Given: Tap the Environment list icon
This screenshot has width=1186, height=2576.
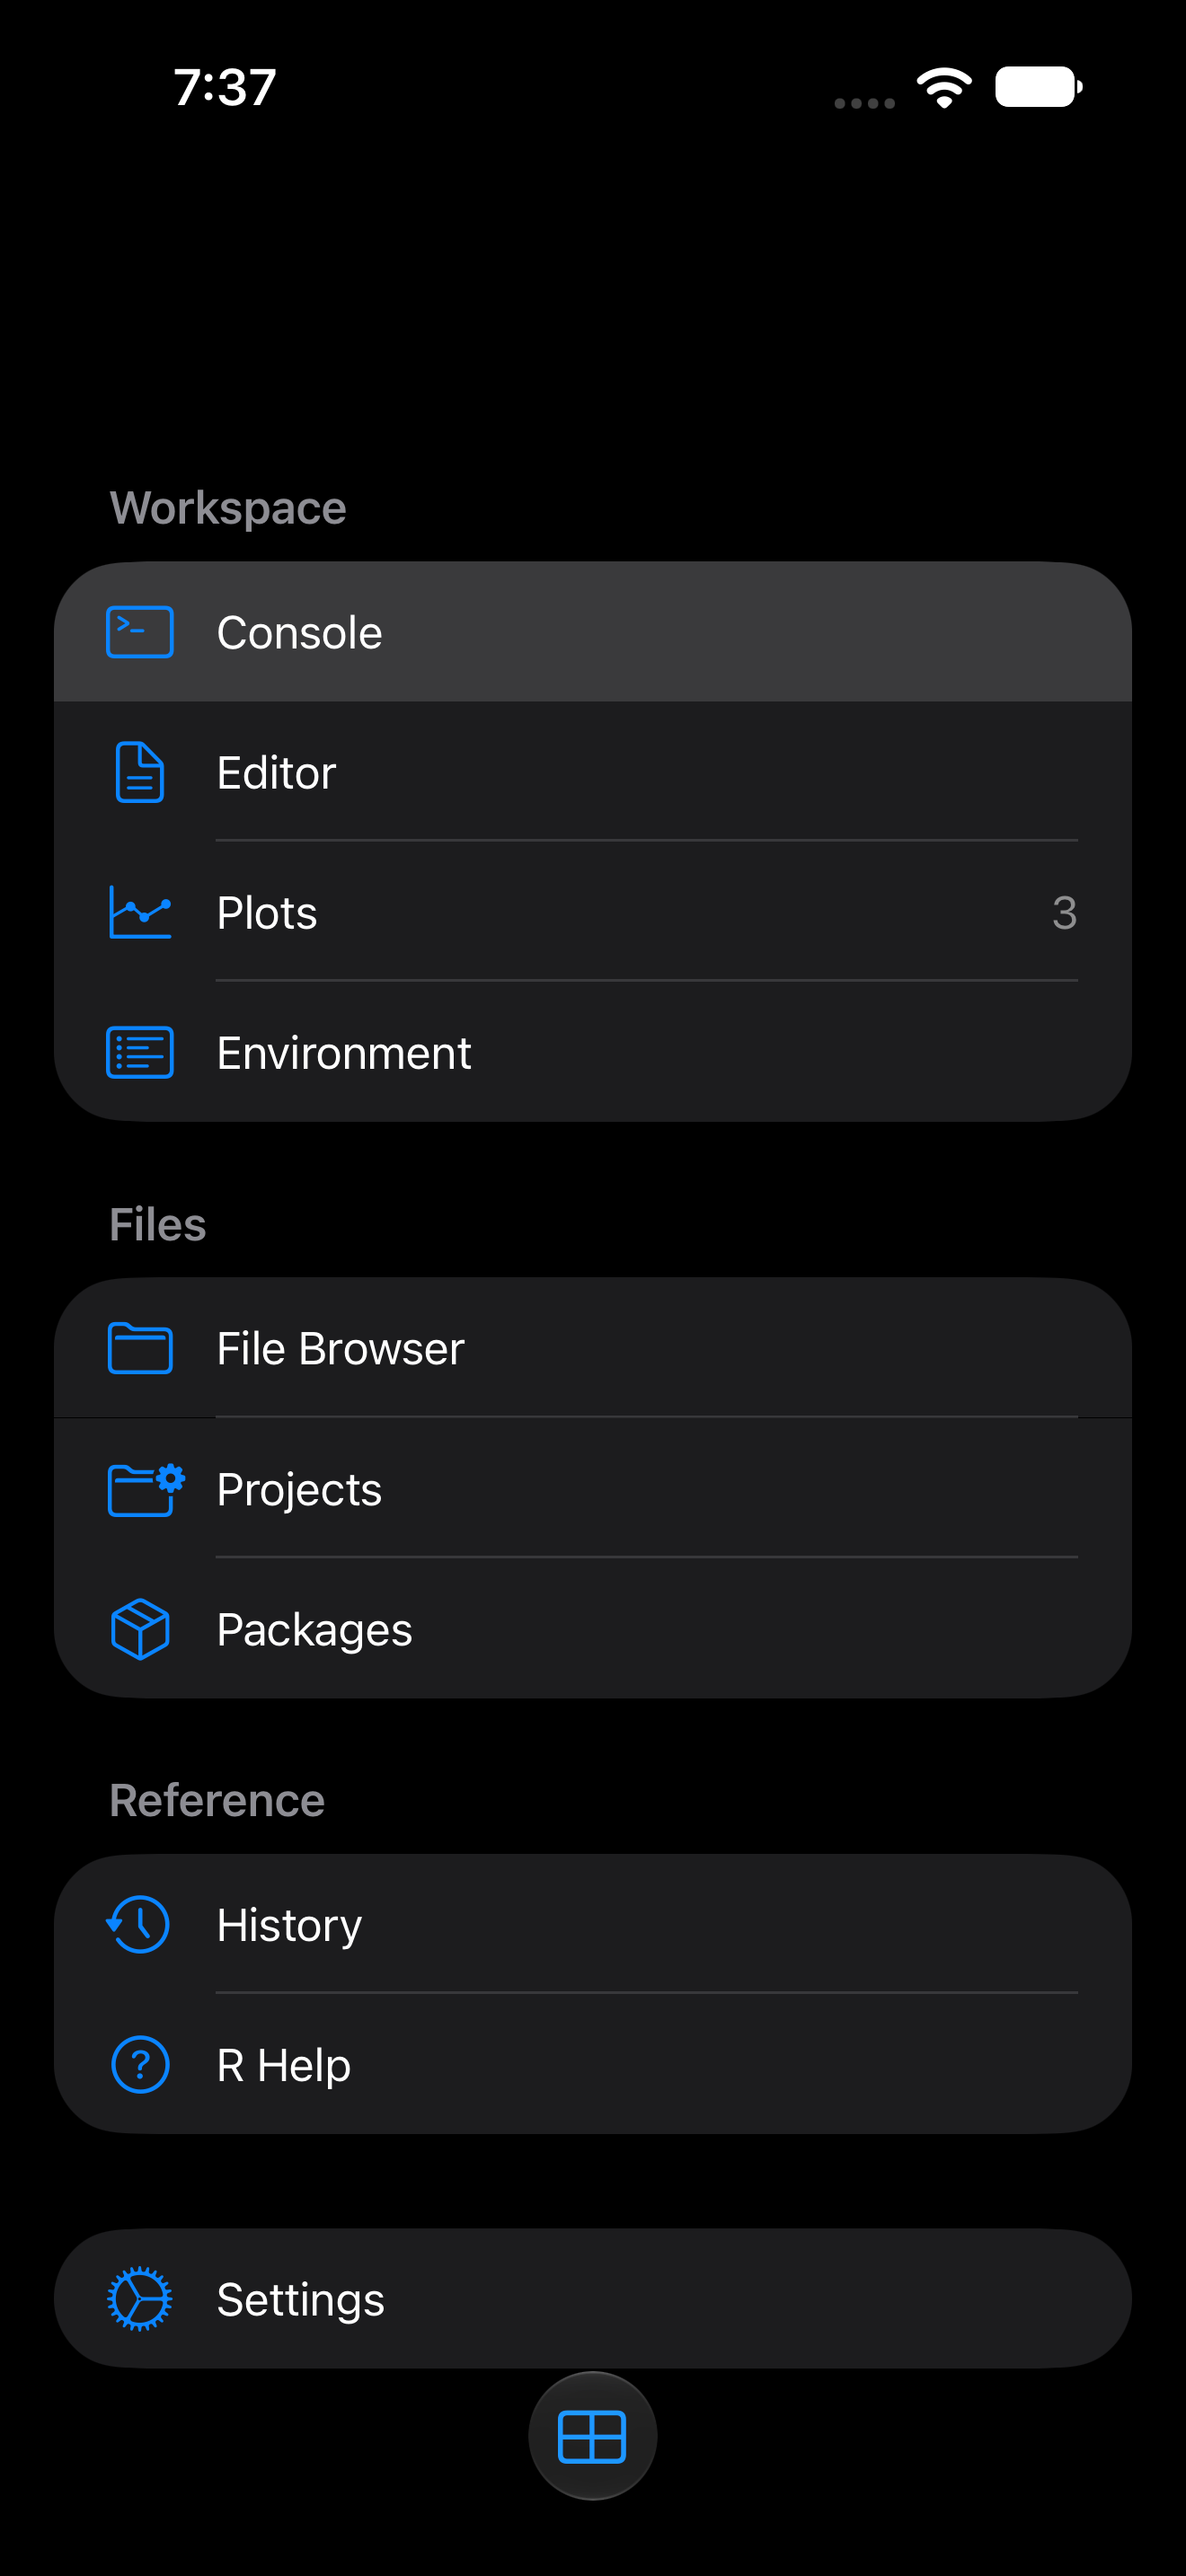Looking at the screenshot, I should 140,1052.
